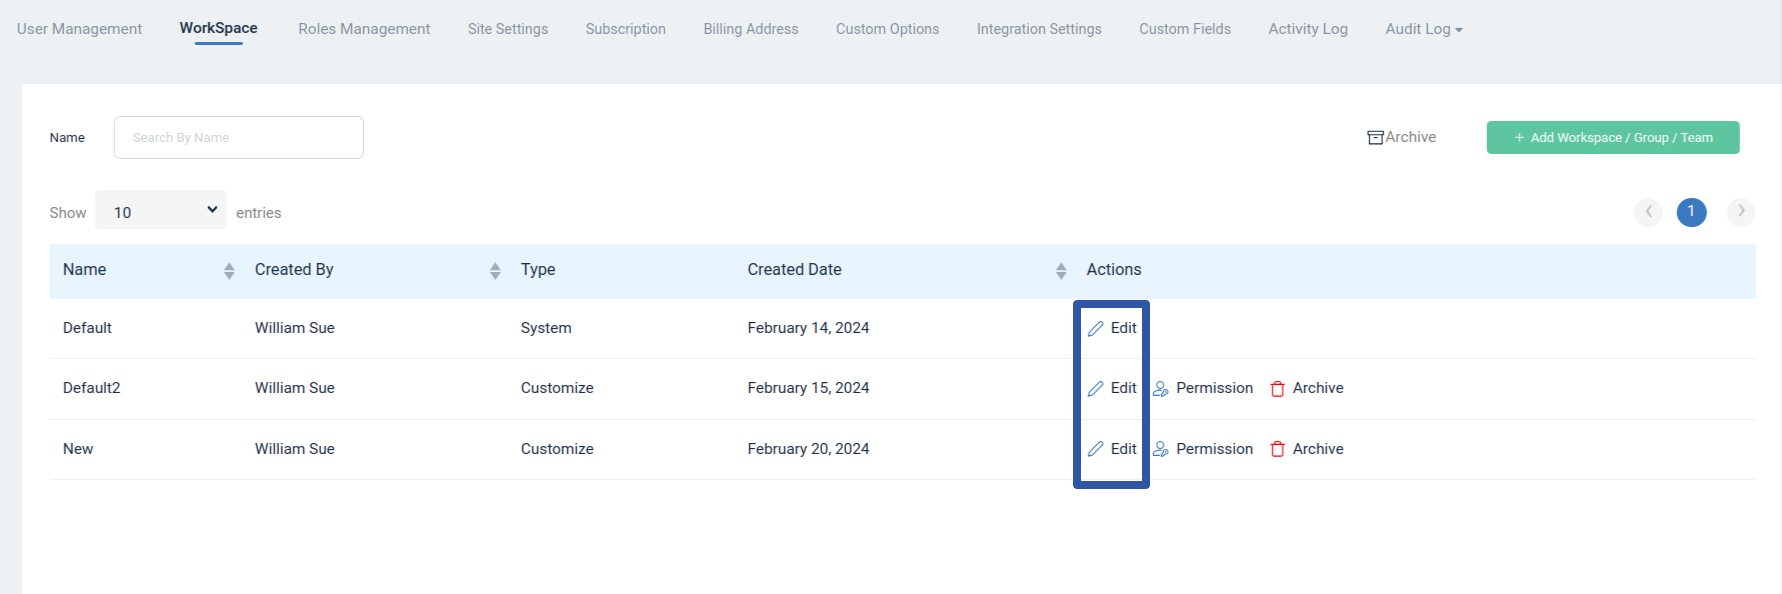Select the February 14, 2024 date cell
The width and height of the screenshot is (1782, 594).
pyautogui.click(x=808, y=328)
